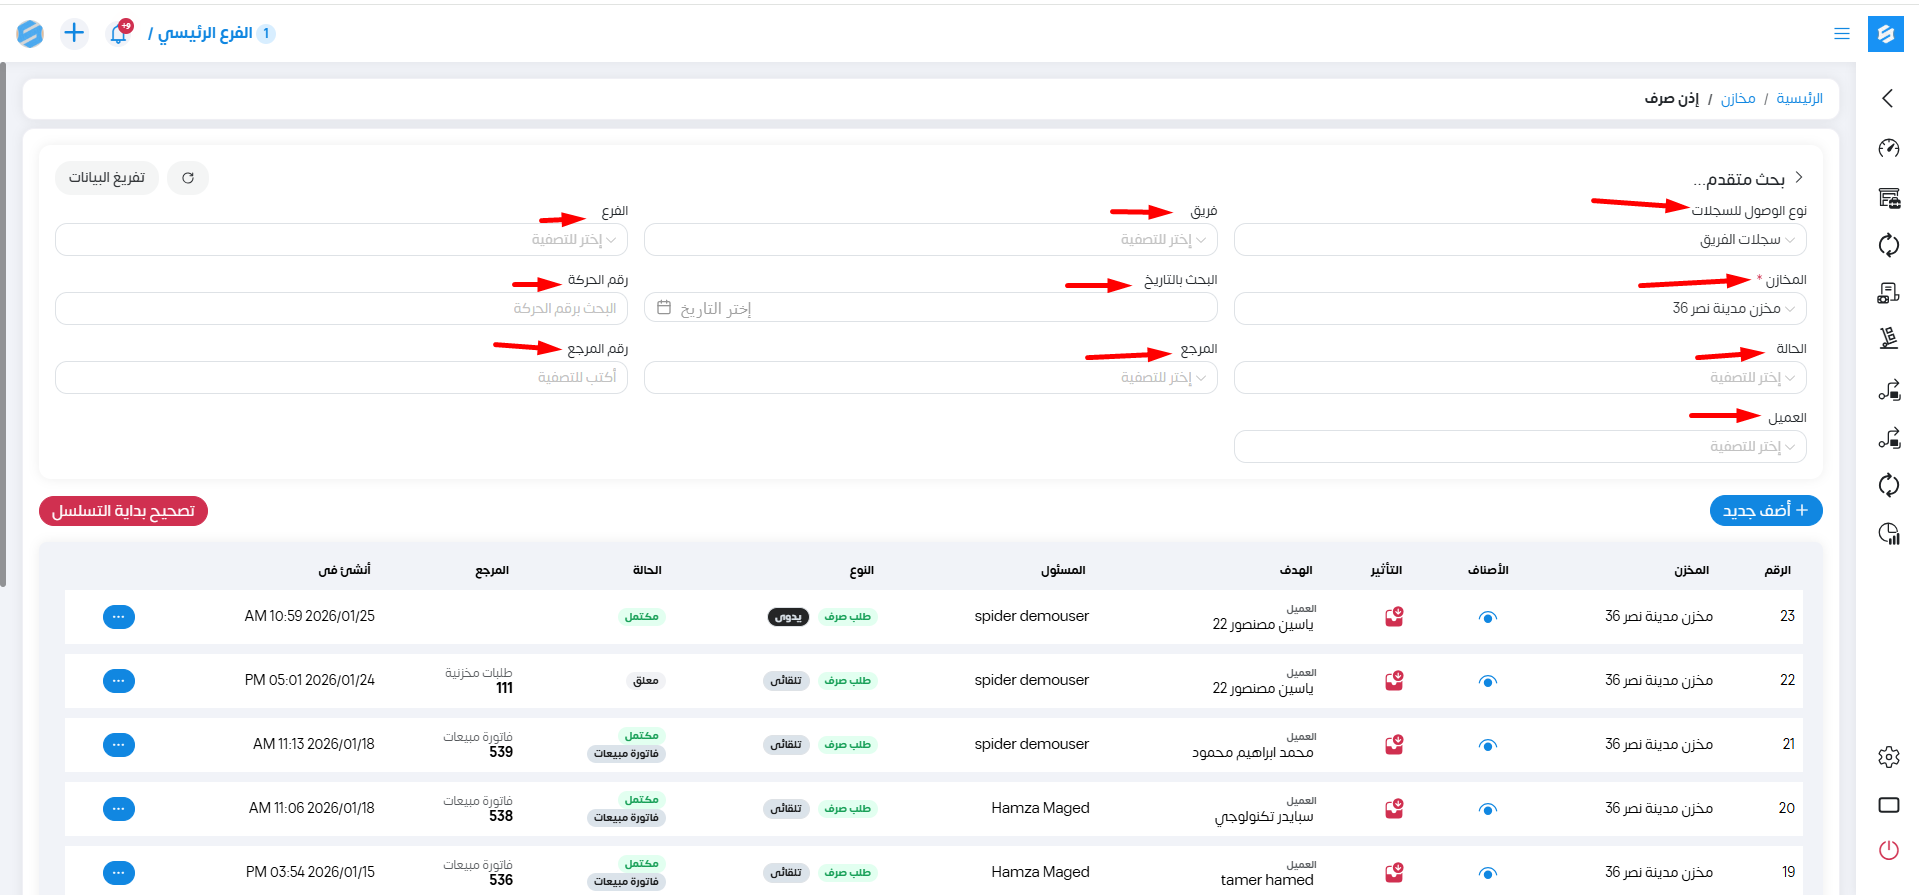Refresh the filter results with reload icon
Viewport: 1919px width, 895px height.
click(188, 178)
